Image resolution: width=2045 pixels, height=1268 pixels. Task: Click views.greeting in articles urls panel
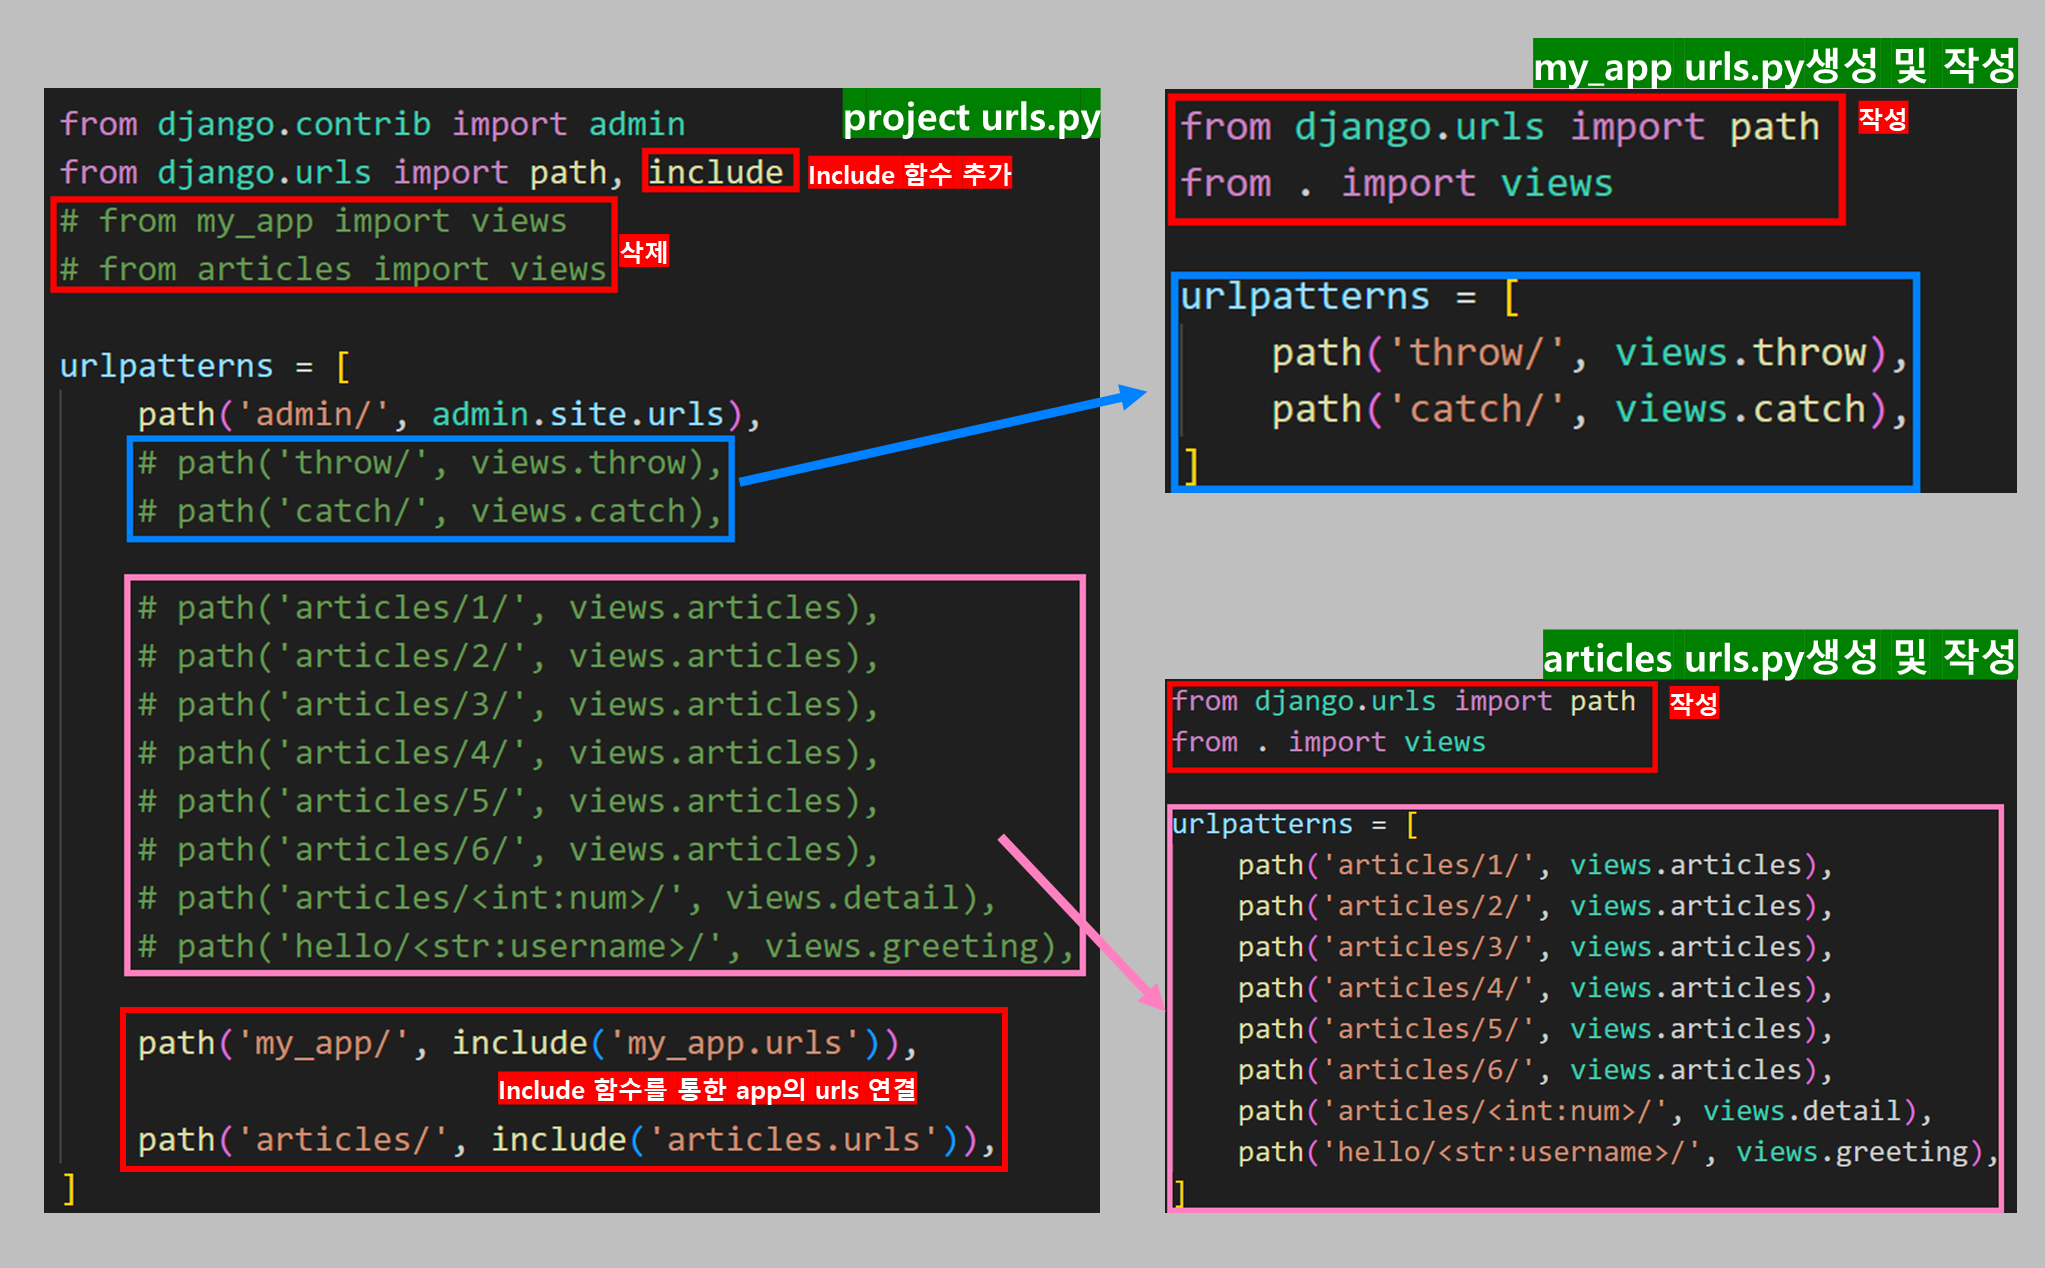click(1851, 1152)
